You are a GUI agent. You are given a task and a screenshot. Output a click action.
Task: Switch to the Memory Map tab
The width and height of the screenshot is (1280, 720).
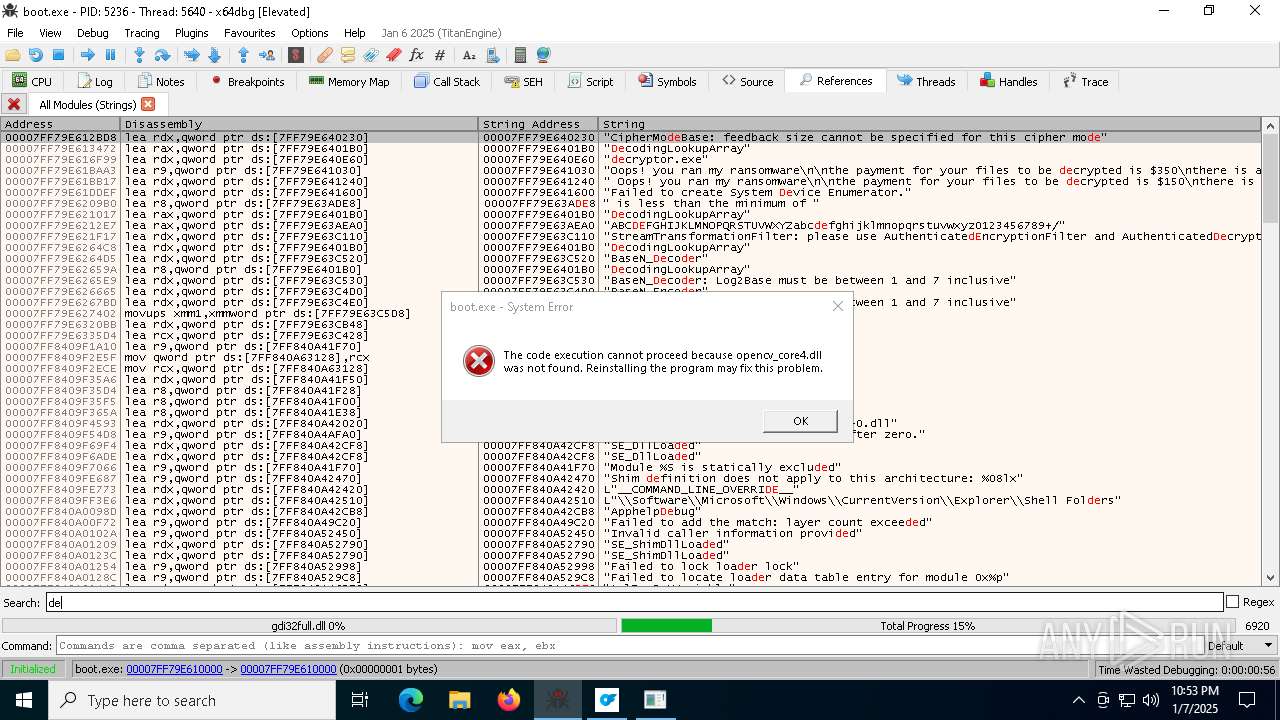point(349,82)
